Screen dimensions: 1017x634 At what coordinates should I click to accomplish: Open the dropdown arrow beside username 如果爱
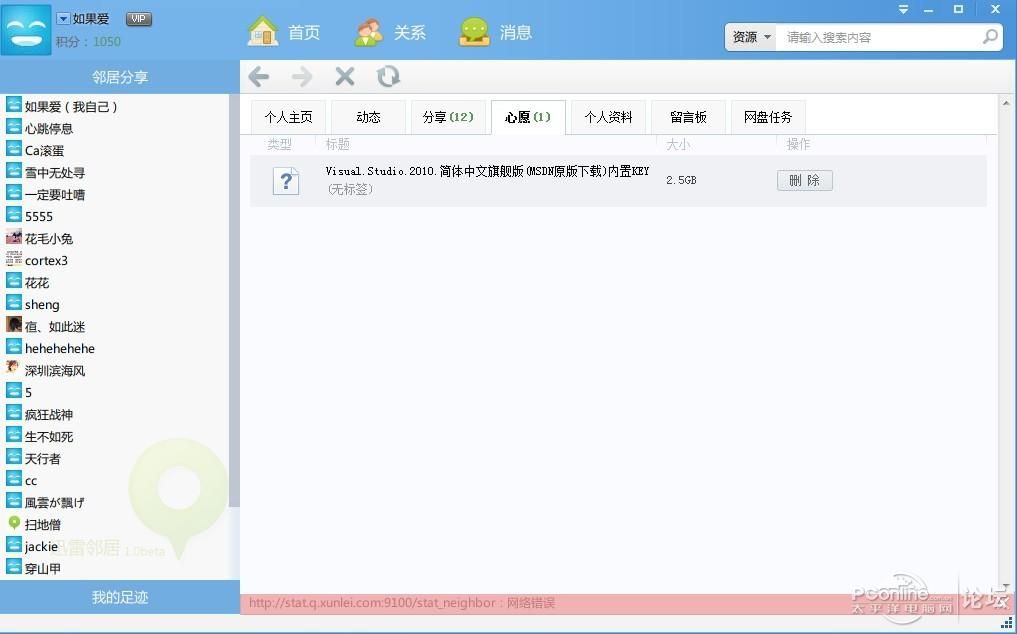(x=63, y=19)
